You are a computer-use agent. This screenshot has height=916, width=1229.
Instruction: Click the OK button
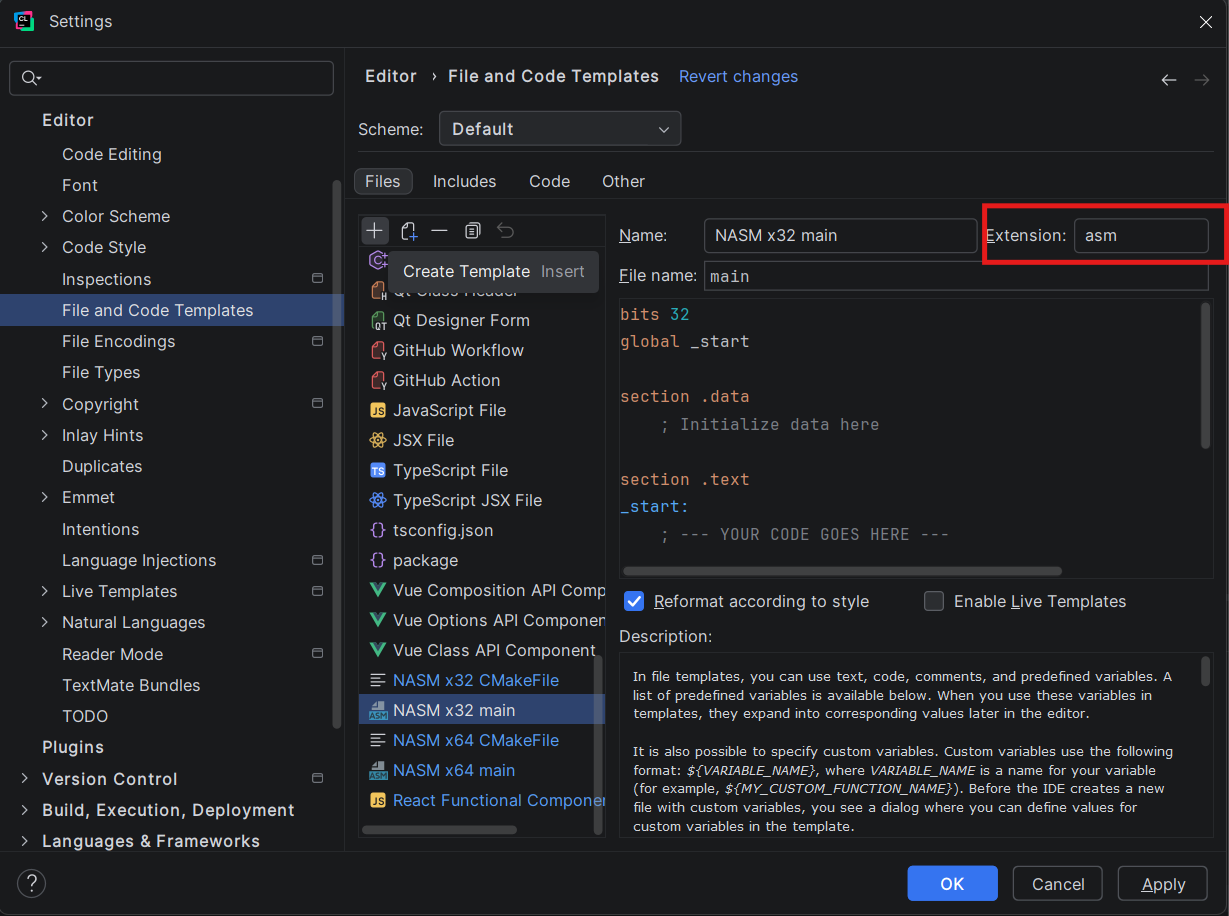click(x=952, y=884)
